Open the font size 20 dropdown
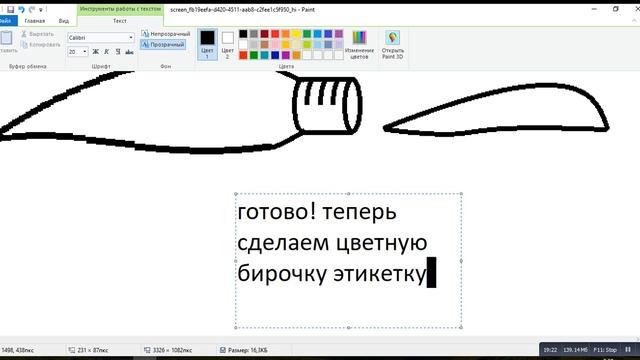This screenshot has height=360, width=640. pyautogui.click(x=84, y=52)
